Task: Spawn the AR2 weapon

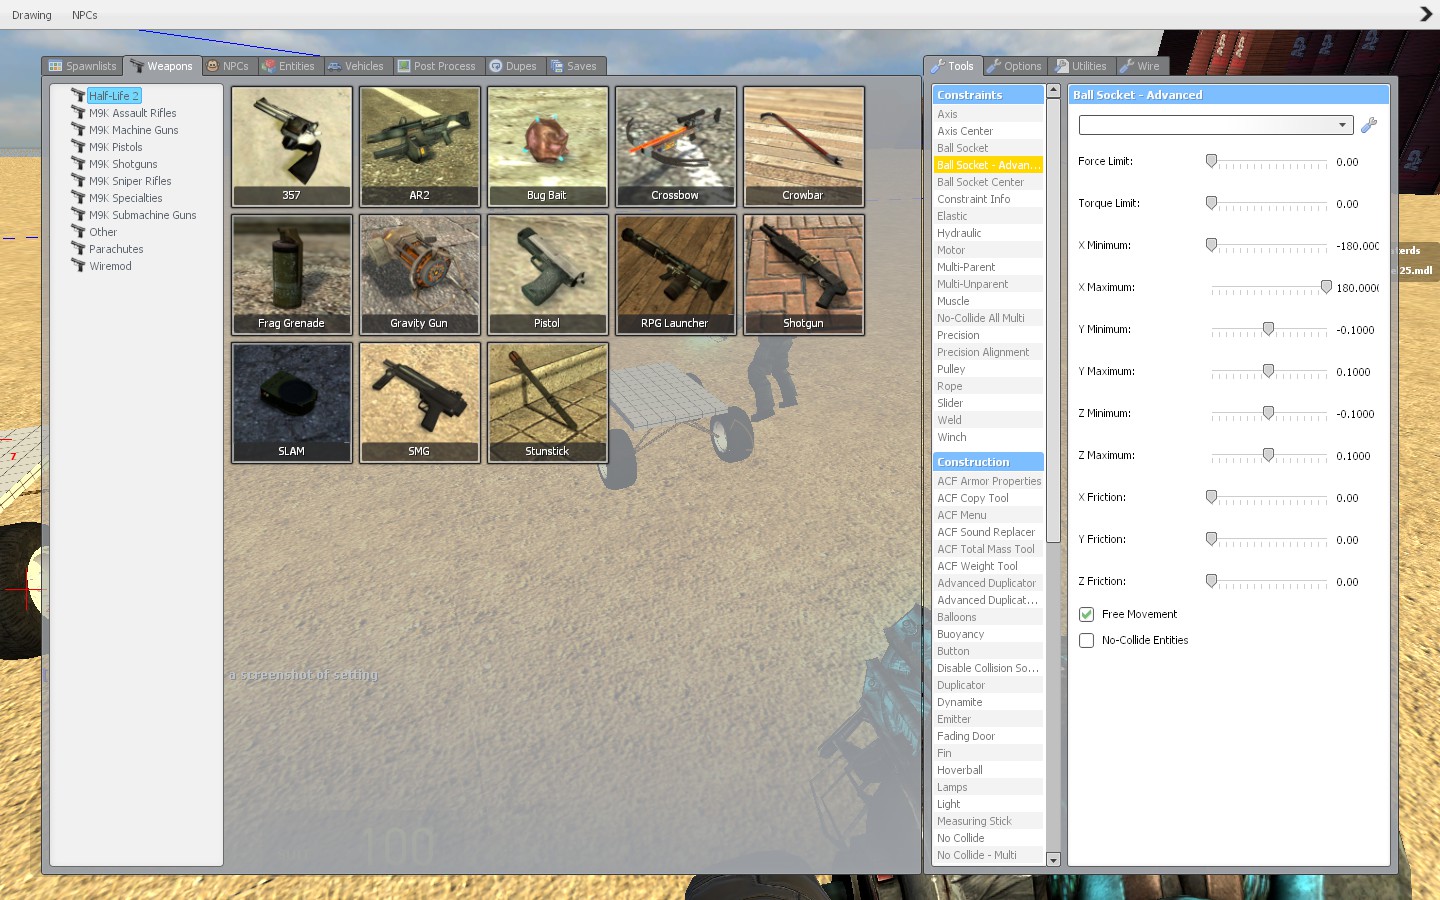Action: [x=419, y=146]
